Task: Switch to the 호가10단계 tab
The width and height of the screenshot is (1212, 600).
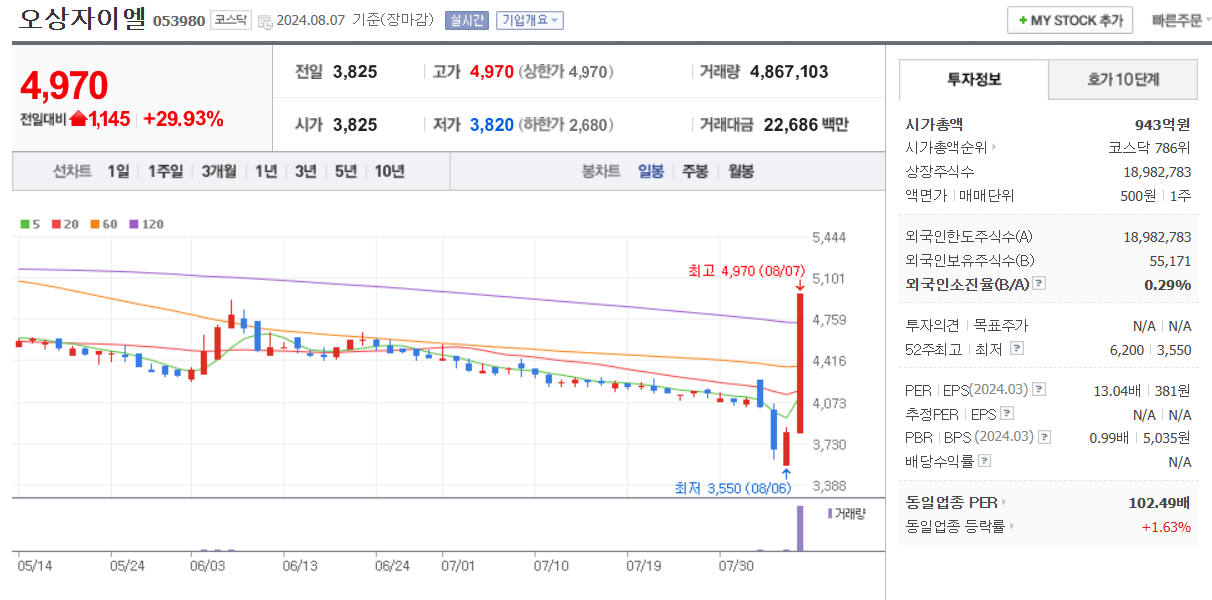Action: tap(1123, 79)
